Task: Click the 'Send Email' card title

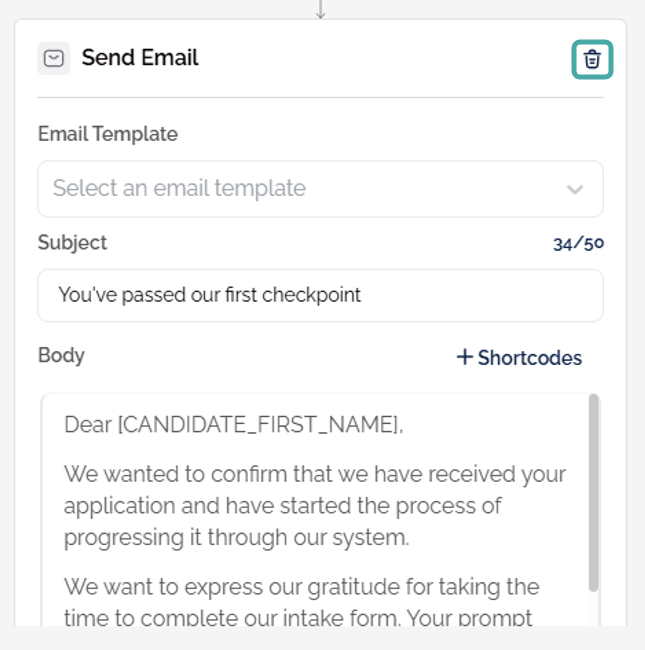Action: [140, 58]
